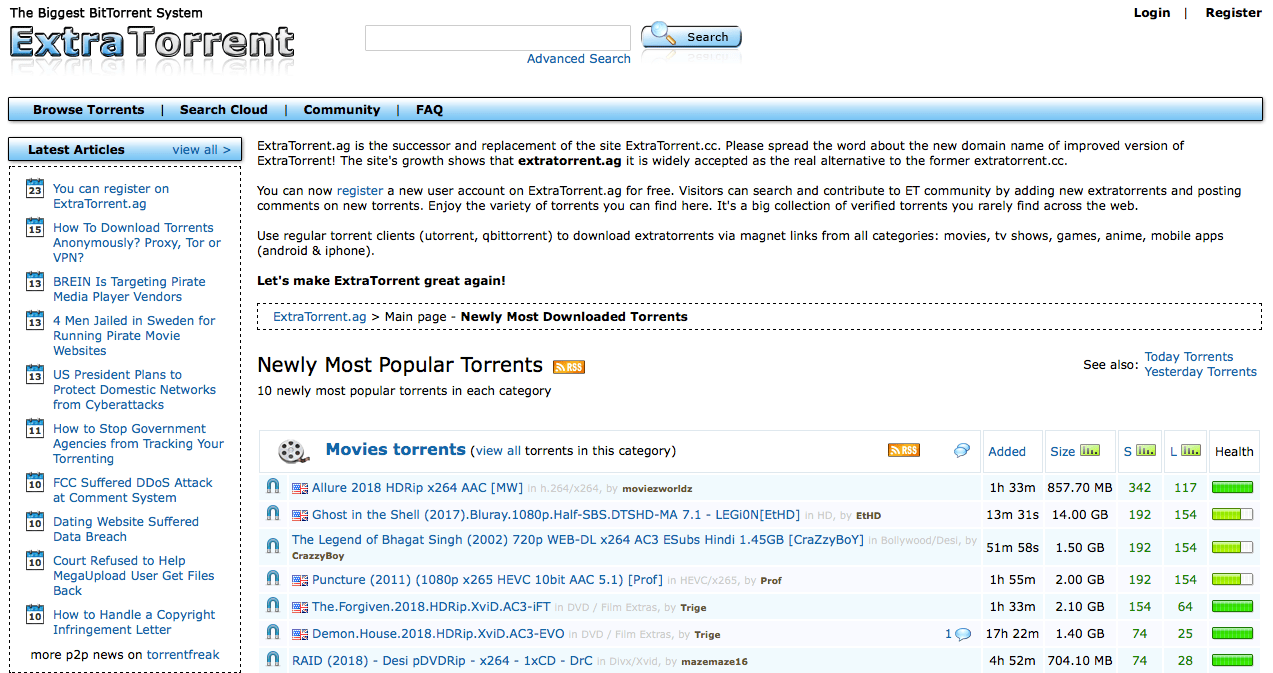This screenshot has height=673, width=1273.
Task: Click ExtraTorrent.ag breadcrumb link
Action: tap(320, 317)
